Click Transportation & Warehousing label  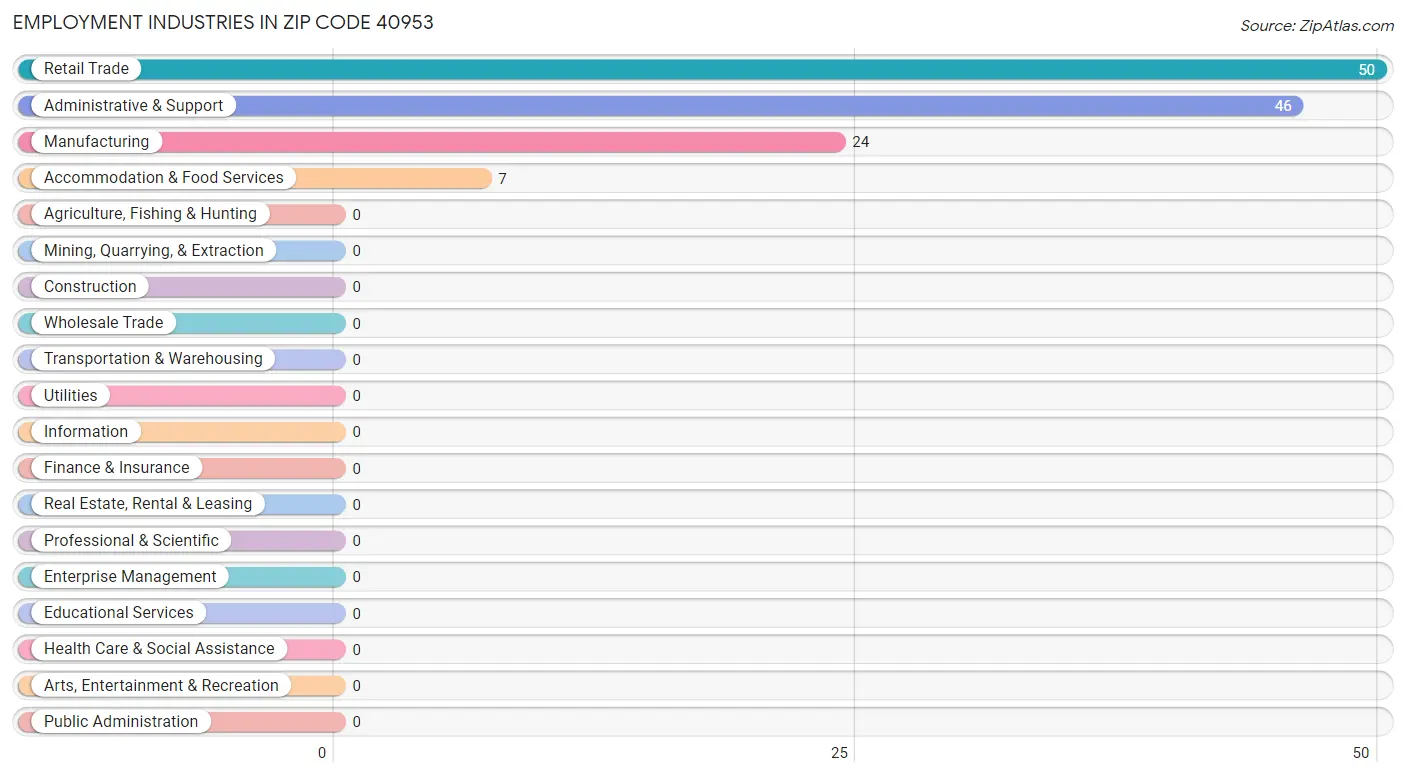pos(153,359)
